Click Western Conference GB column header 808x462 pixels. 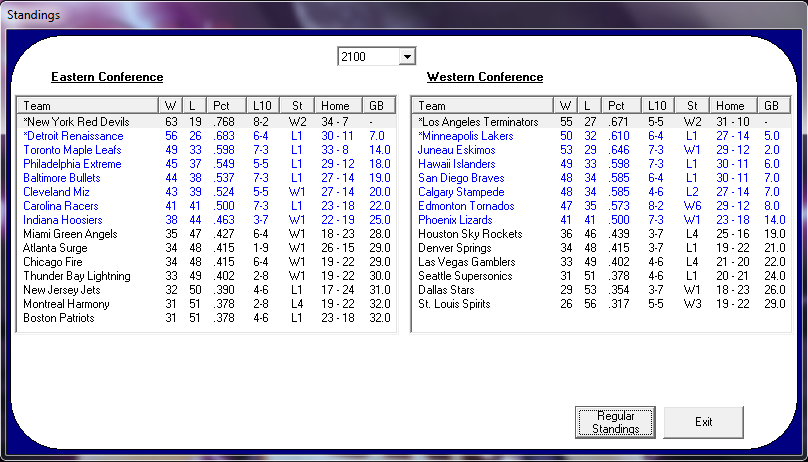[x=770, y=105]
